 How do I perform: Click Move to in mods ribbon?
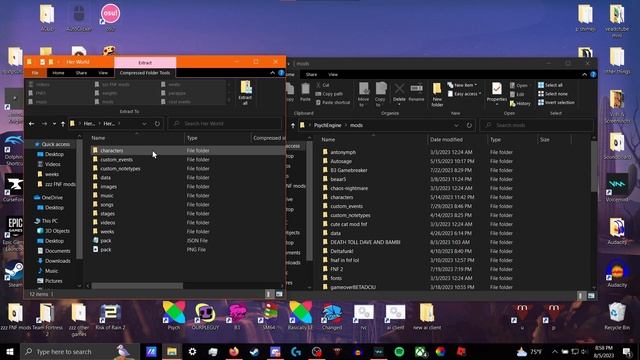(363, 94)
